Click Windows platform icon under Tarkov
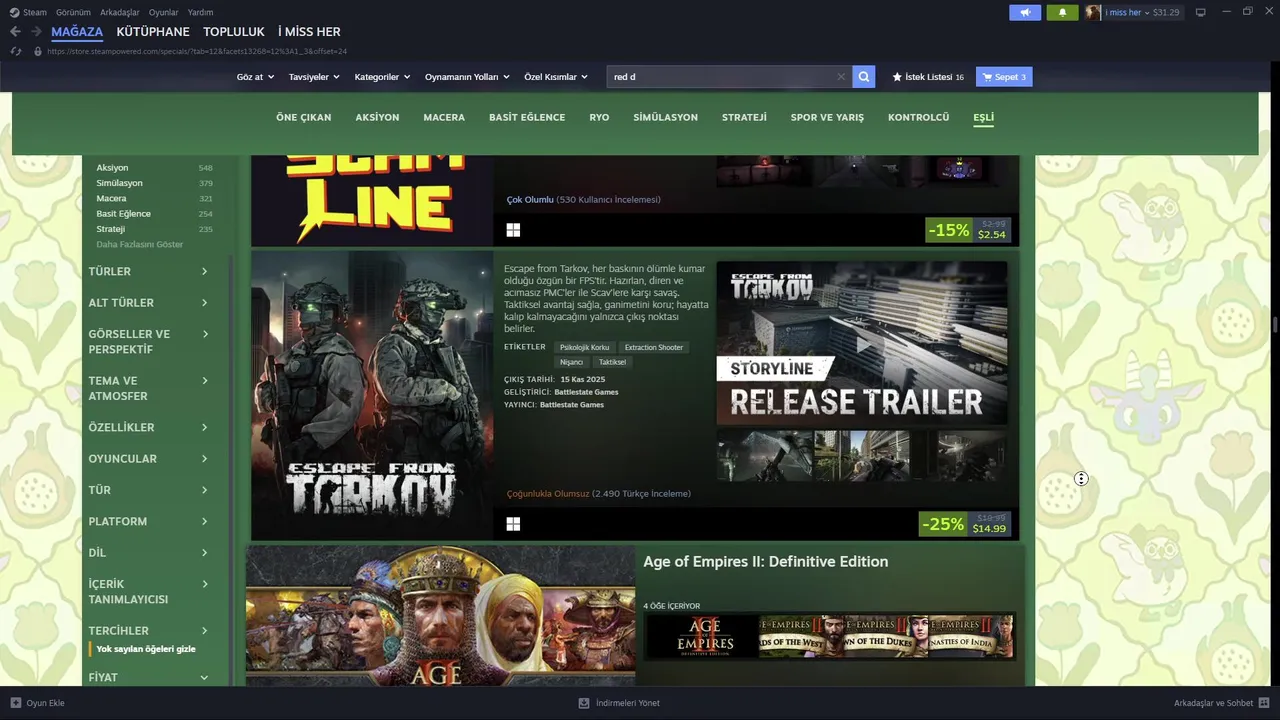The width and height of the screenshot is (1280, 720). coord(513,524)
